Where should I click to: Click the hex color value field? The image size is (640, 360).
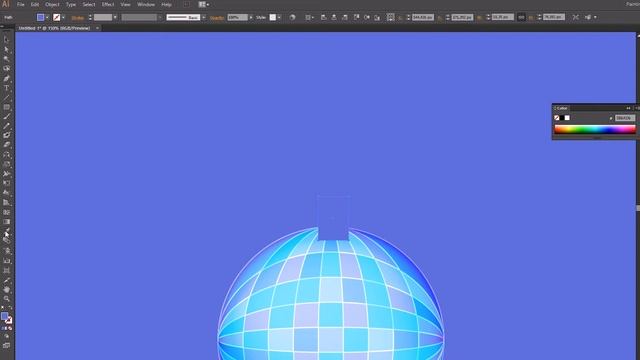(x=624, y=118)
